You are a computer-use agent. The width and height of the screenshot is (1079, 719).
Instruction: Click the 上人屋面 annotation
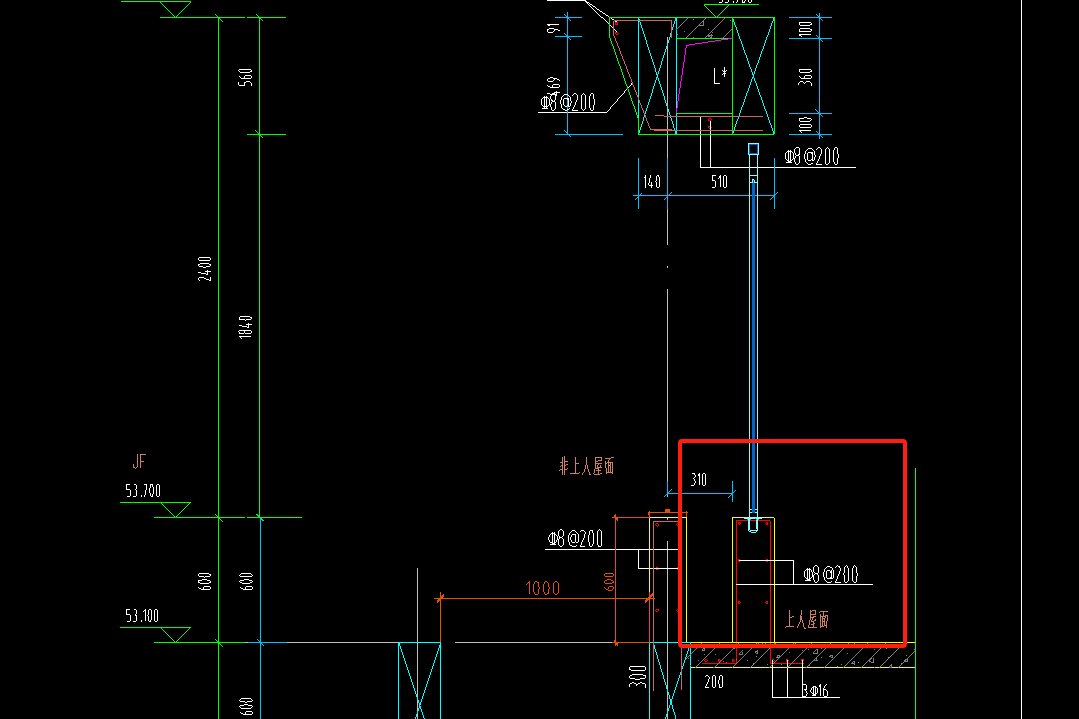[806, 619]
